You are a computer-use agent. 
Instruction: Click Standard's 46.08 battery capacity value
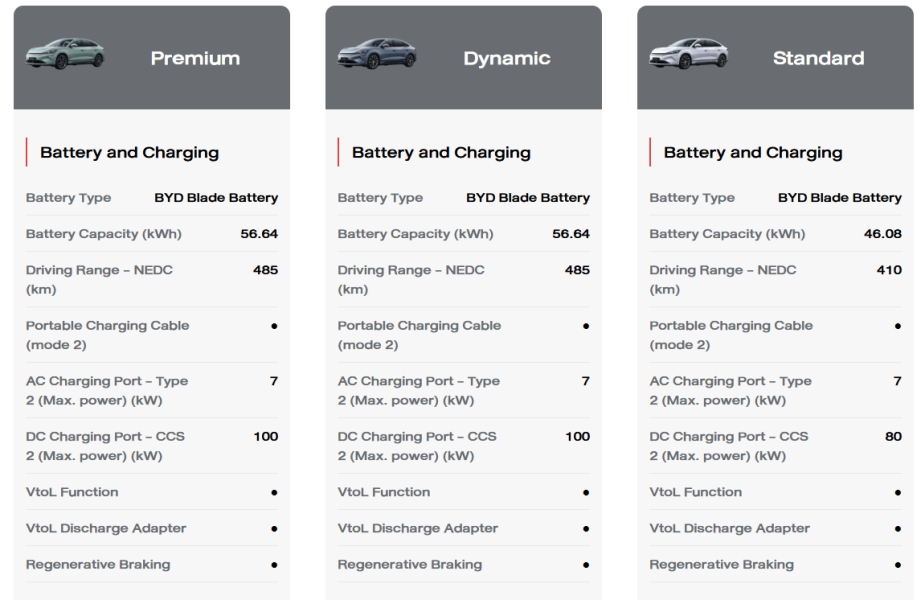(883, 234)
